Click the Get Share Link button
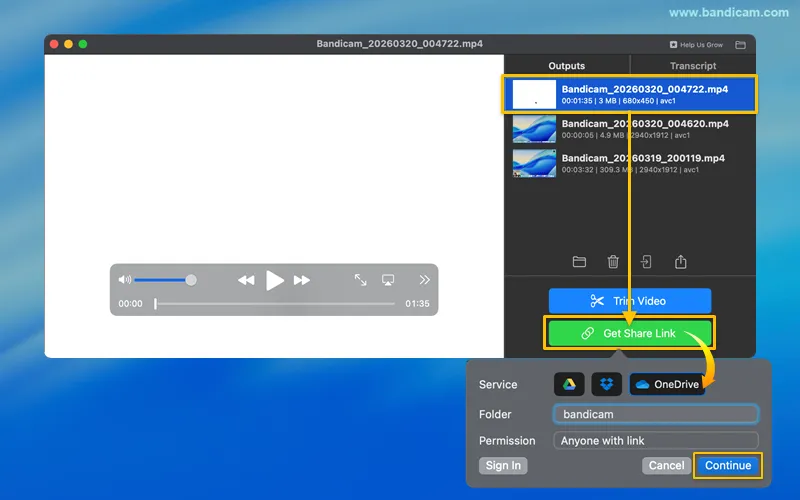Screen dimensions: 800x500 coord(630,333)
